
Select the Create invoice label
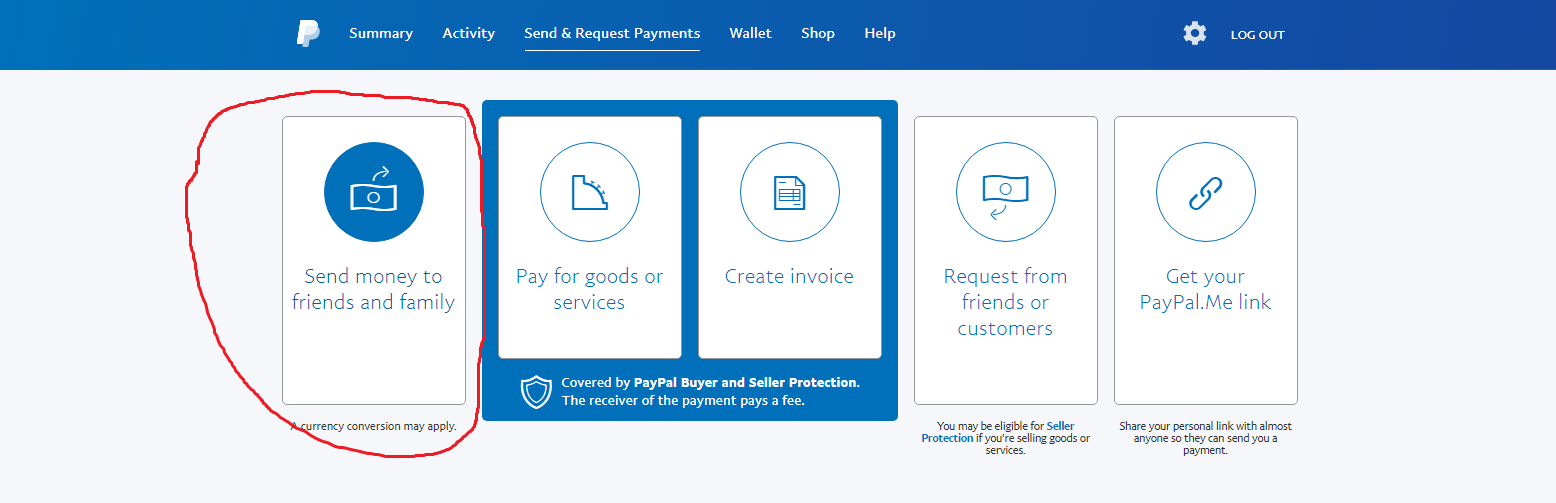pos(790,276)
